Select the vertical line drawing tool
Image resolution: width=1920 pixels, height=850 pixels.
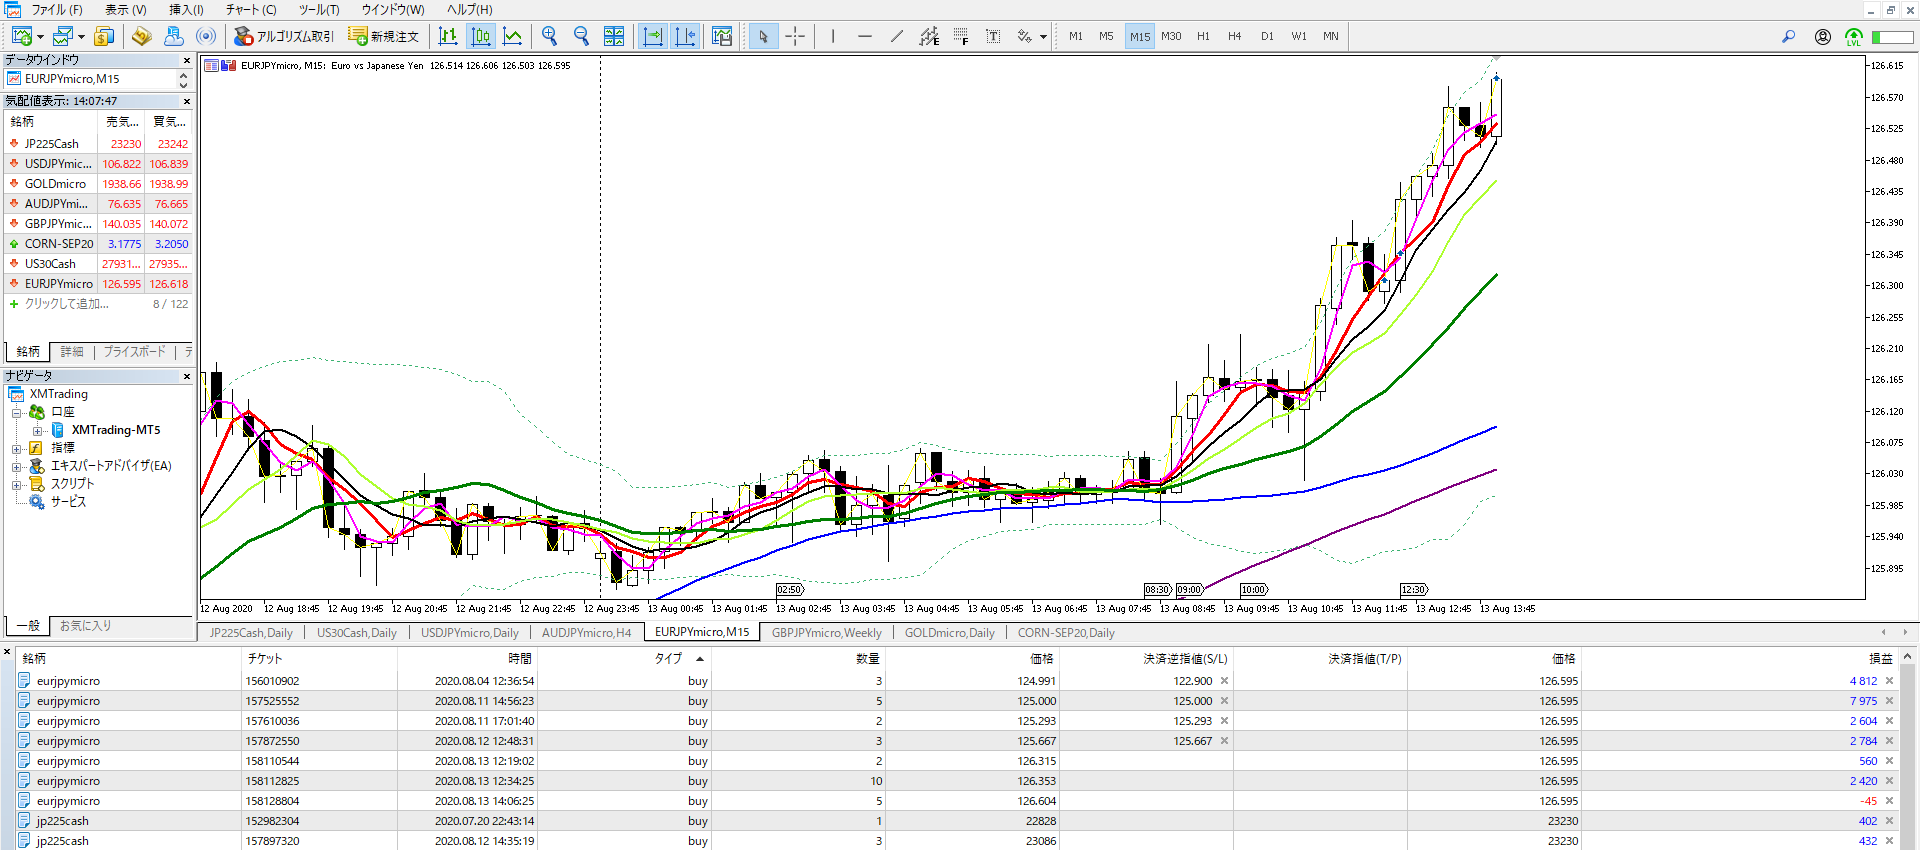point(833,36)
